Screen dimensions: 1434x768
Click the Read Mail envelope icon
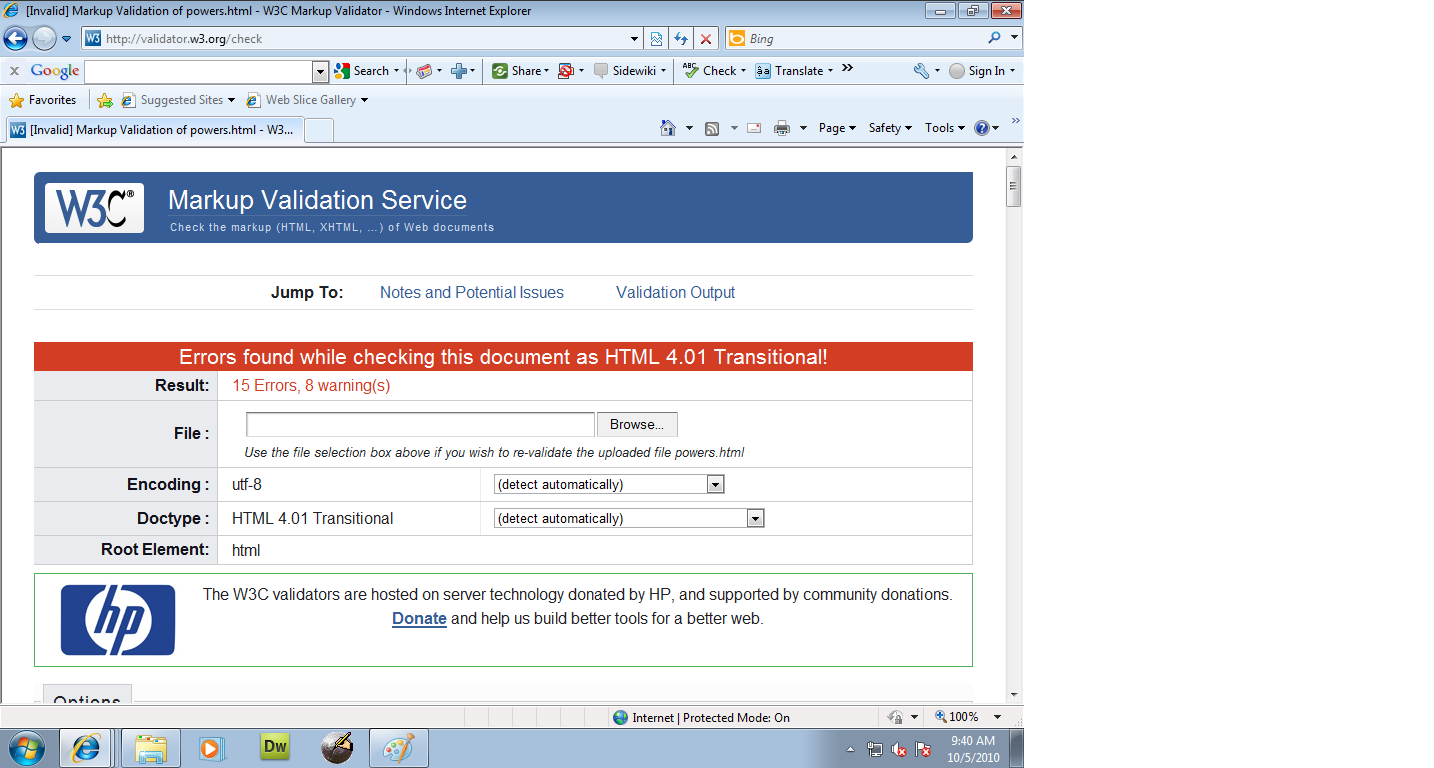point(754,128)
